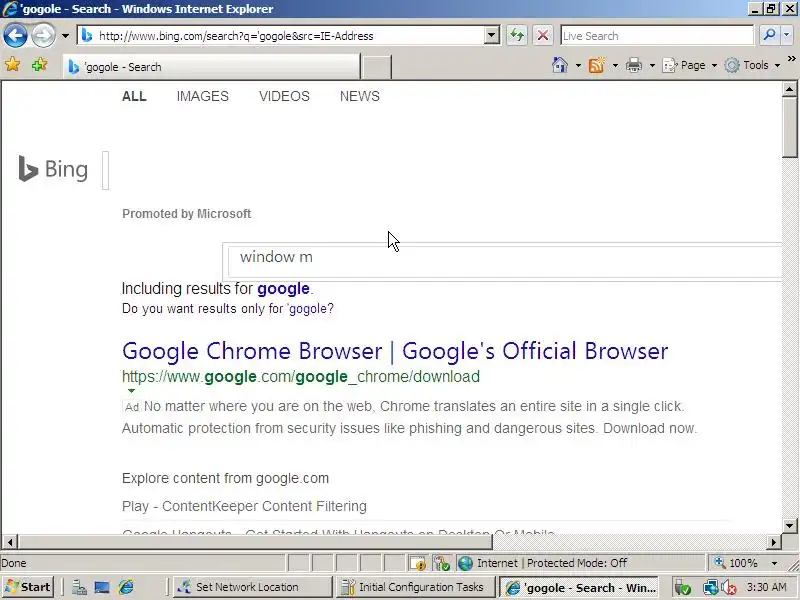800x600 pixels.
Task: Click Add to Favorites icon
Action: tap(39, 65)
